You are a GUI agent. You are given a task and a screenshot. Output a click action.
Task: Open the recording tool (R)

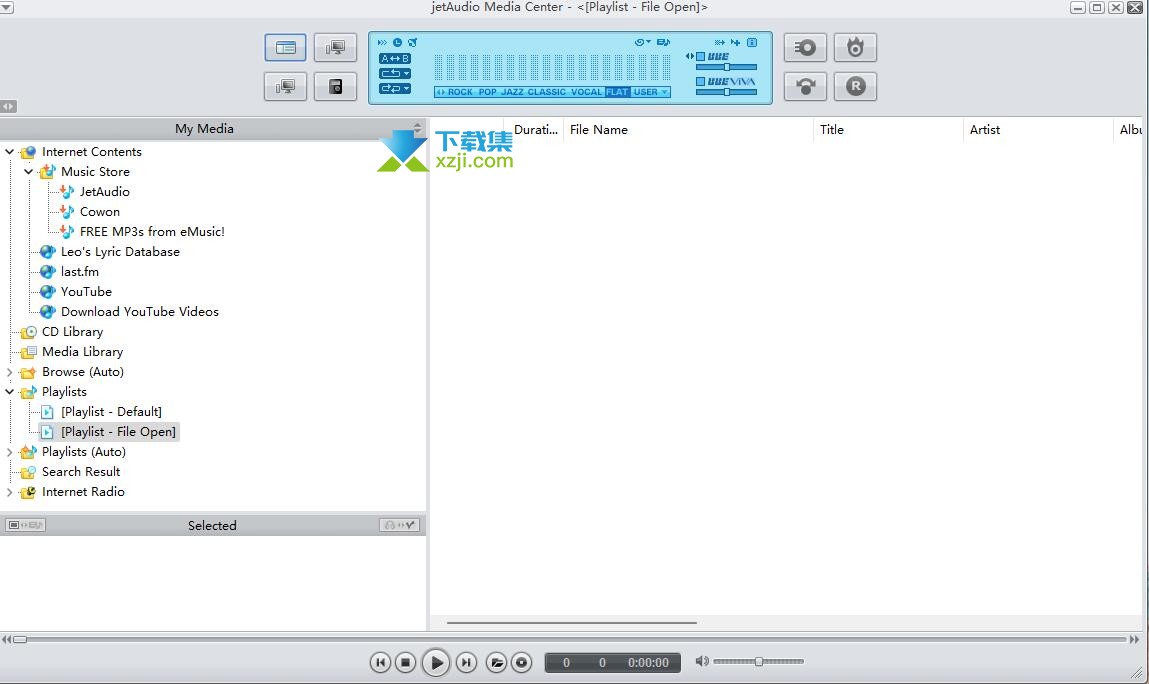coord(855,87)
